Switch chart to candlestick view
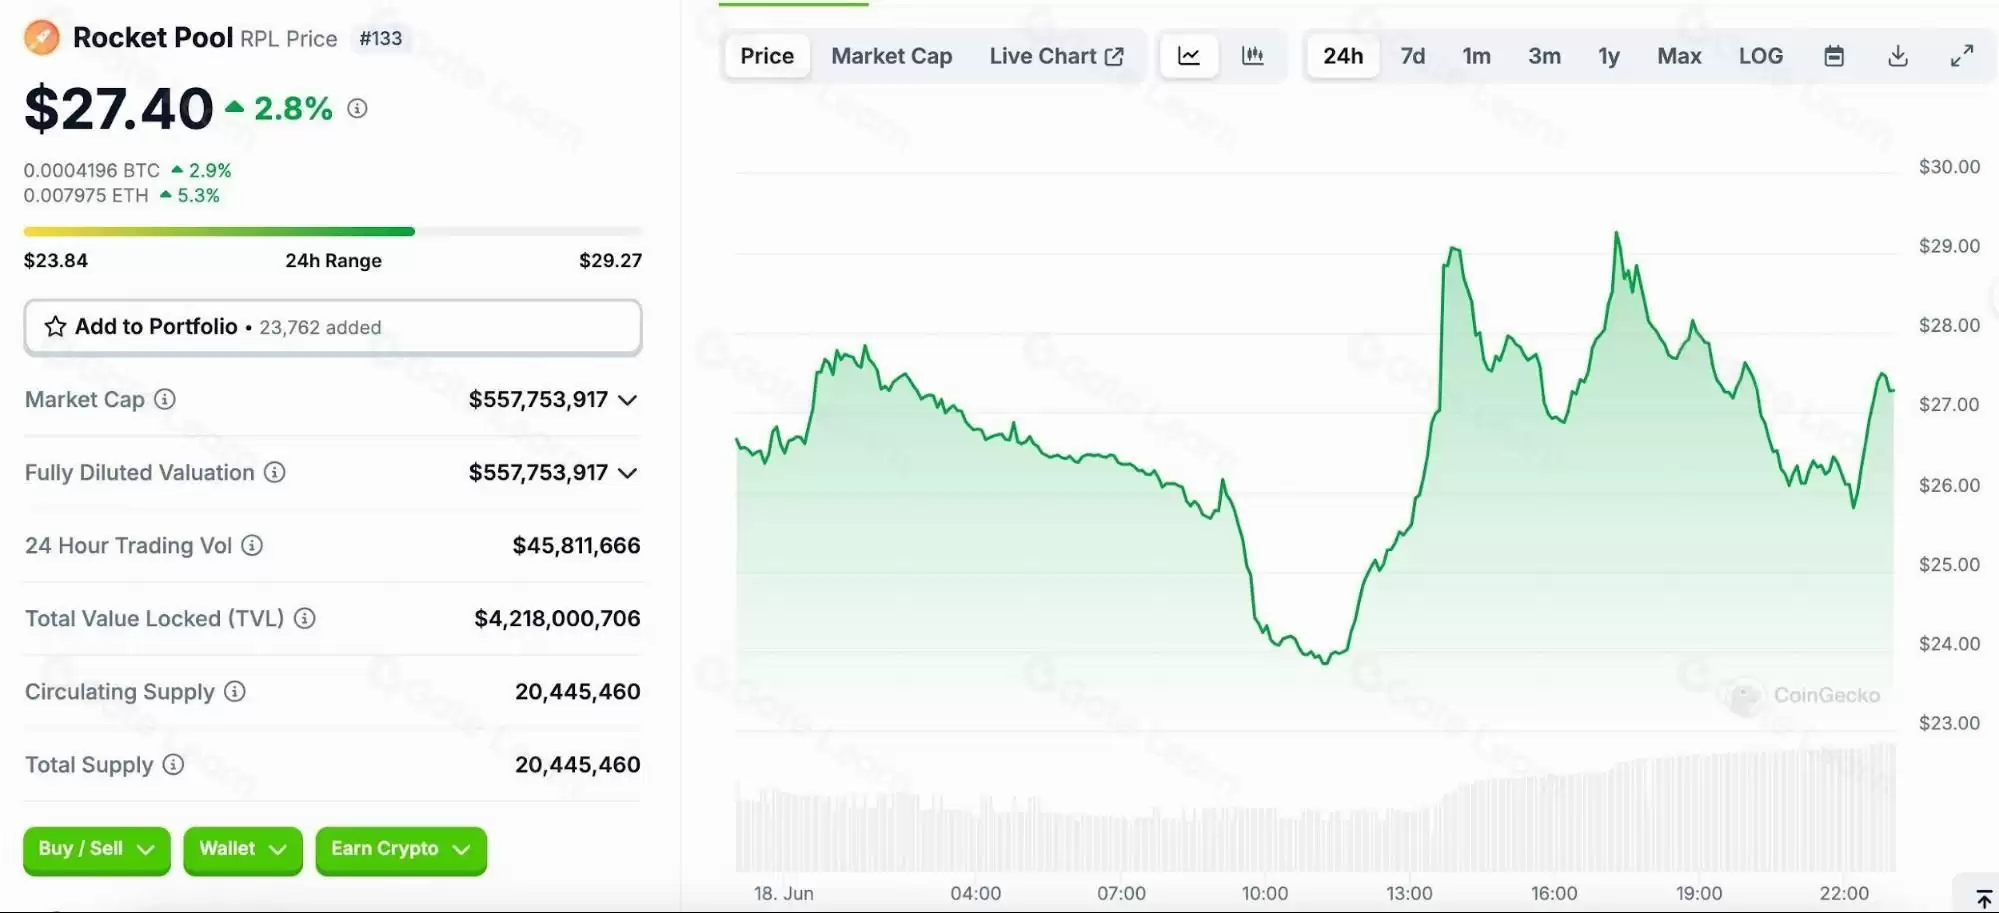The width and height of the screenshot is (1999, 913). [1253, 56]
